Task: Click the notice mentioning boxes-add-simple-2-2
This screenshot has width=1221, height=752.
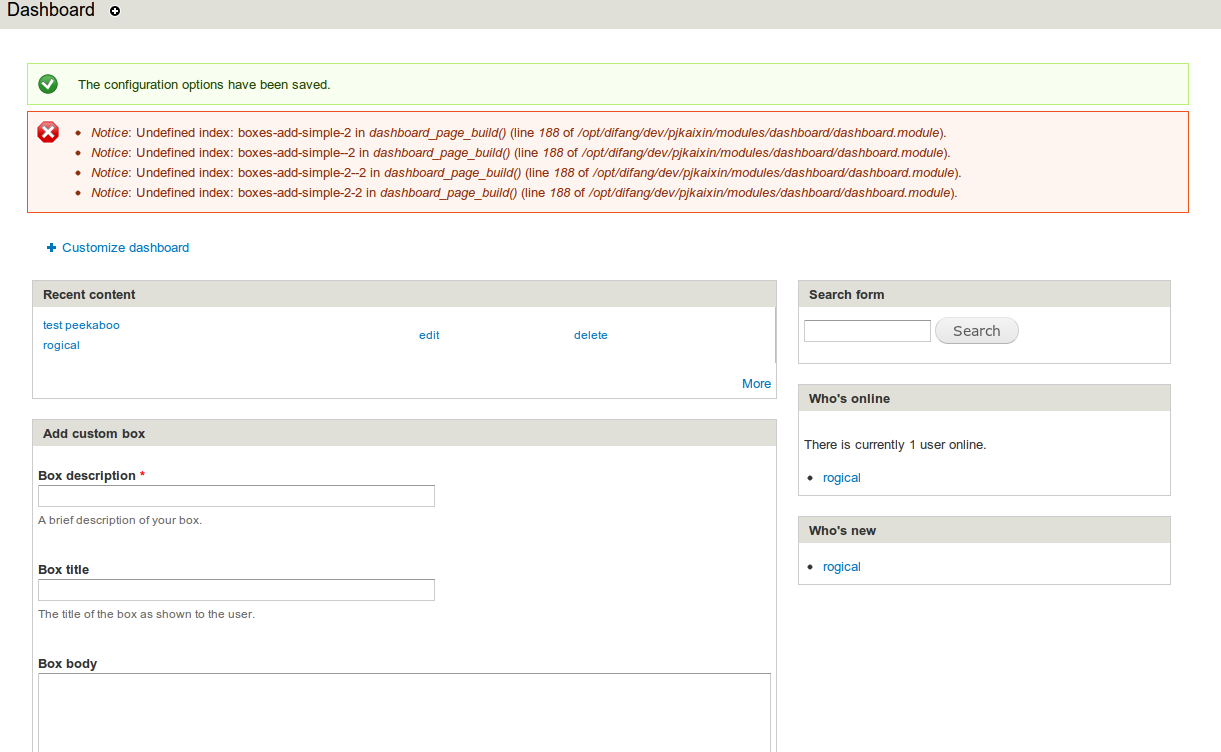Action: click(524, 192)
